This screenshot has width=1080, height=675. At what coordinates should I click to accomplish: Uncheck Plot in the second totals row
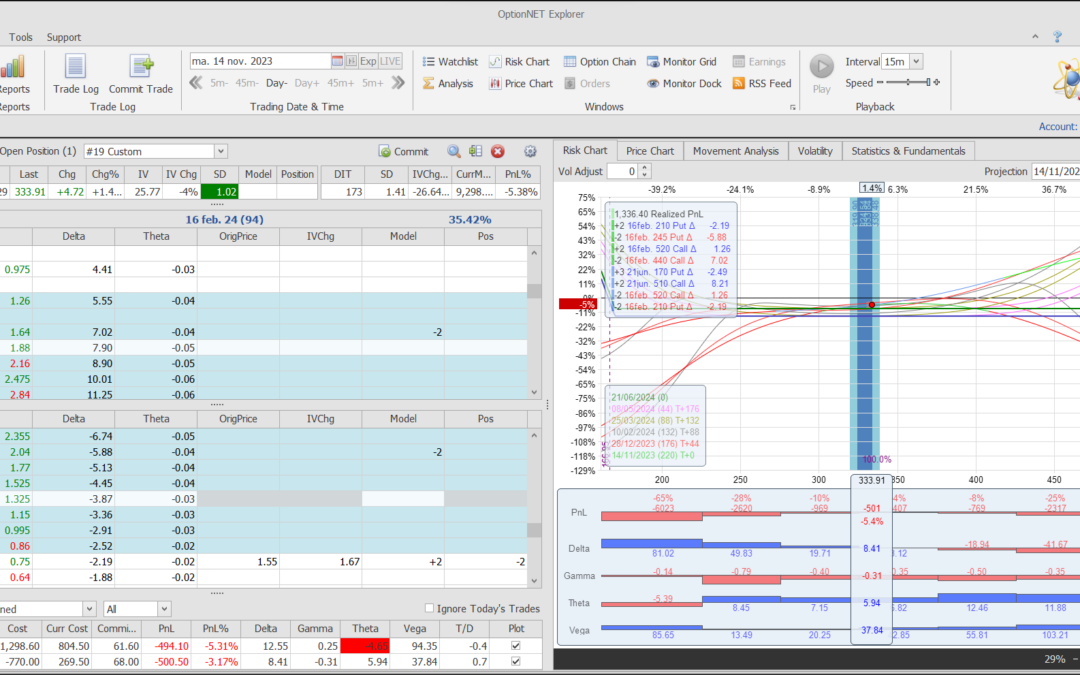[x=515, y=661]
